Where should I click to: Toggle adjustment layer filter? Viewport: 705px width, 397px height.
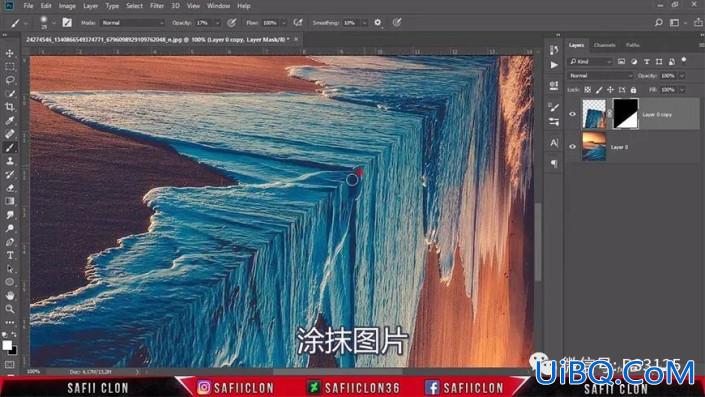[634, 62]
